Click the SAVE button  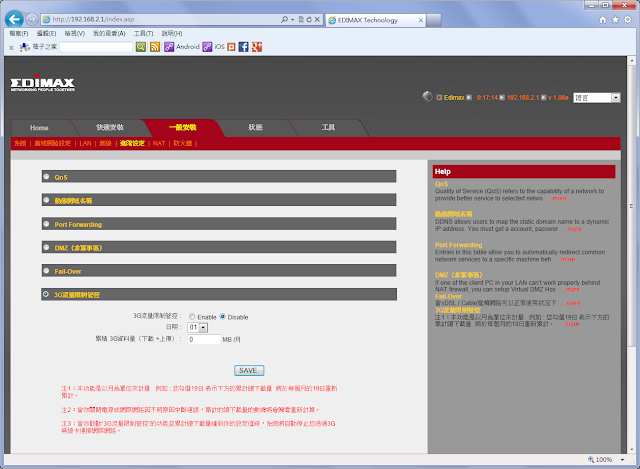(x=249, y=370)
